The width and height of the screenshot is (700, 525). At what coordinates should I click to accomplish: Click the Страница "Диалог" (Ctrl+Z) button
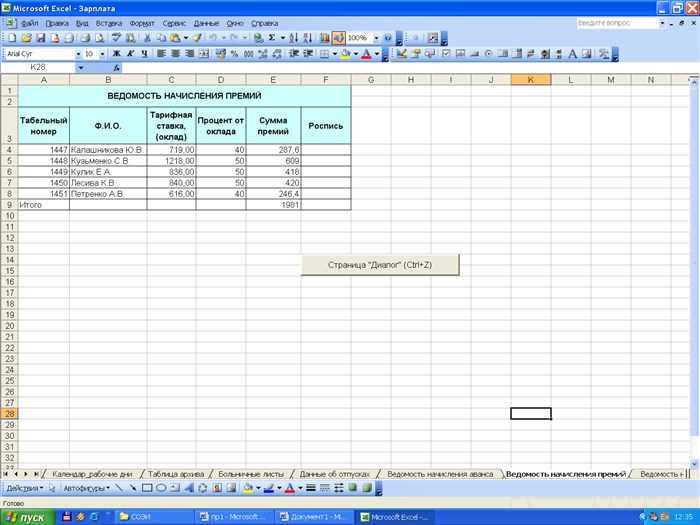point(380,265)
